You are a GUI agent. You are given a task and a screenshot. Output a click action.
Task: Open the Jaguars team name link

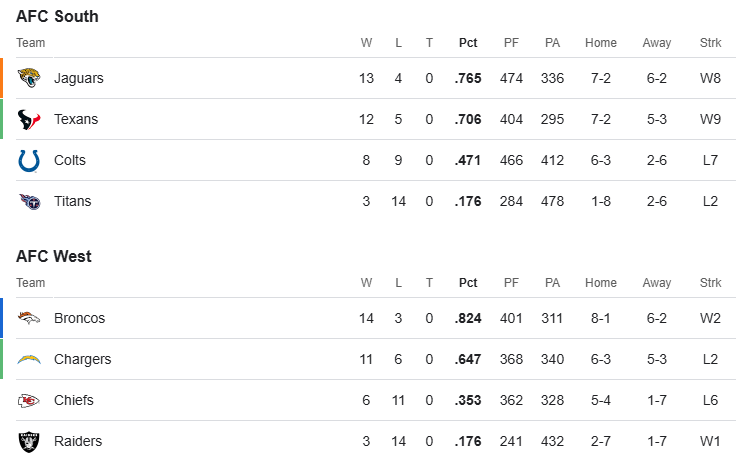[79, 78]
